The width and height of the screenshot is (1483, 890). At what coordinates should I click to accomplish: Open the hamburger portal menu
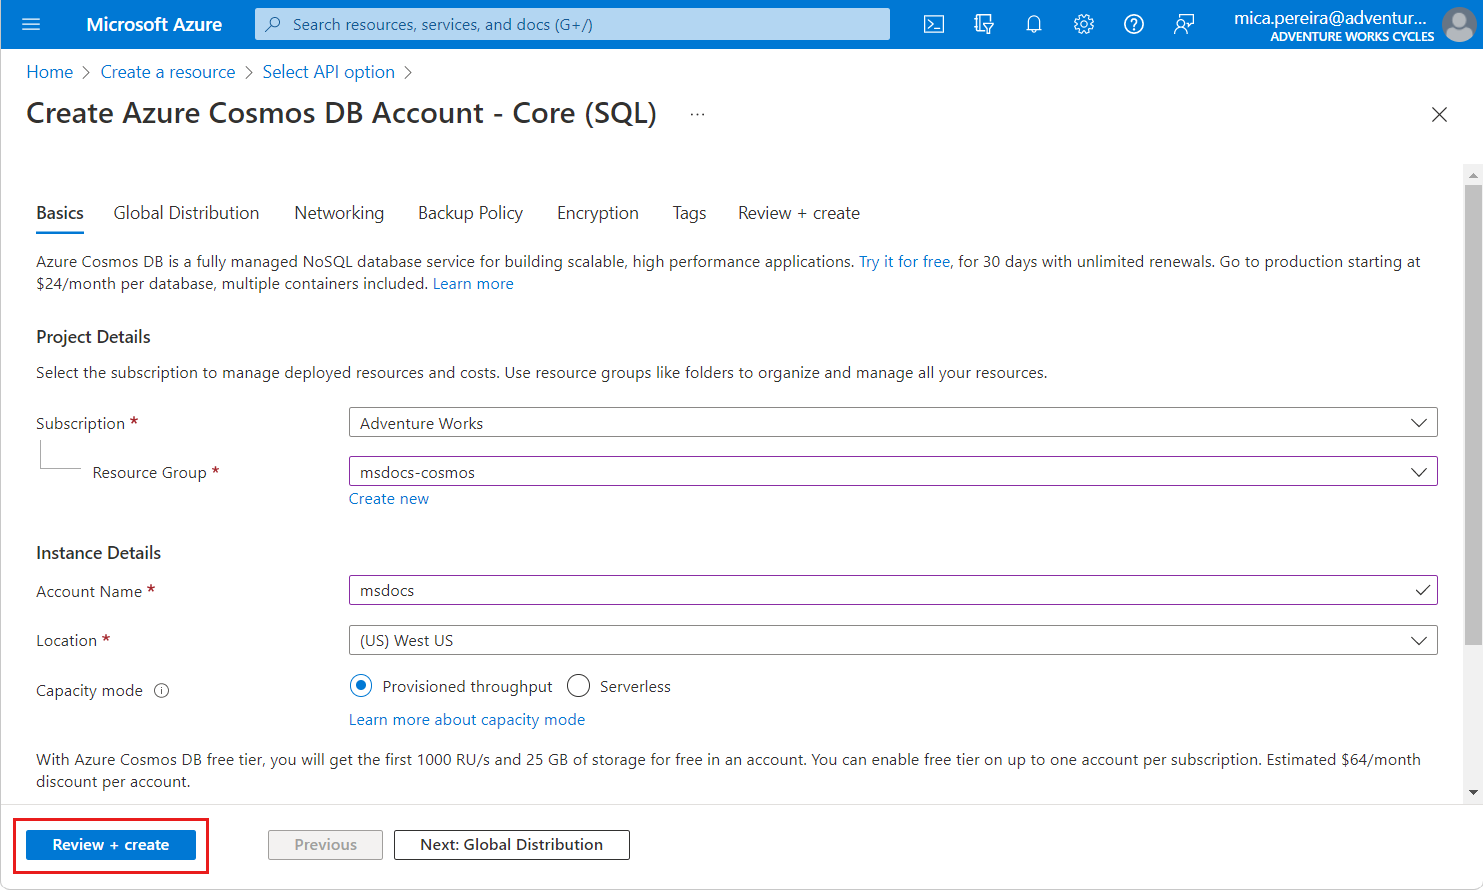click(31, 24)
